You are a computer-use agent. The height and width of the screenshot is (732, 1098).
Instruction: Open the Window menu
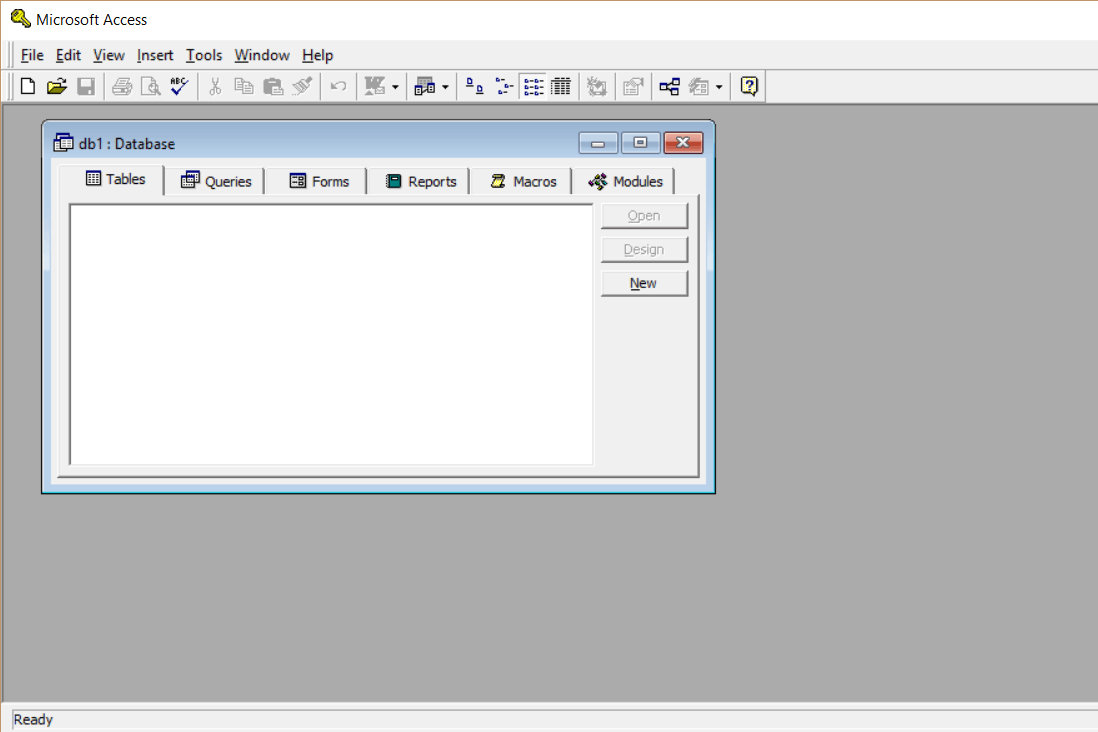pyautogui.click(x=262, y=55)
